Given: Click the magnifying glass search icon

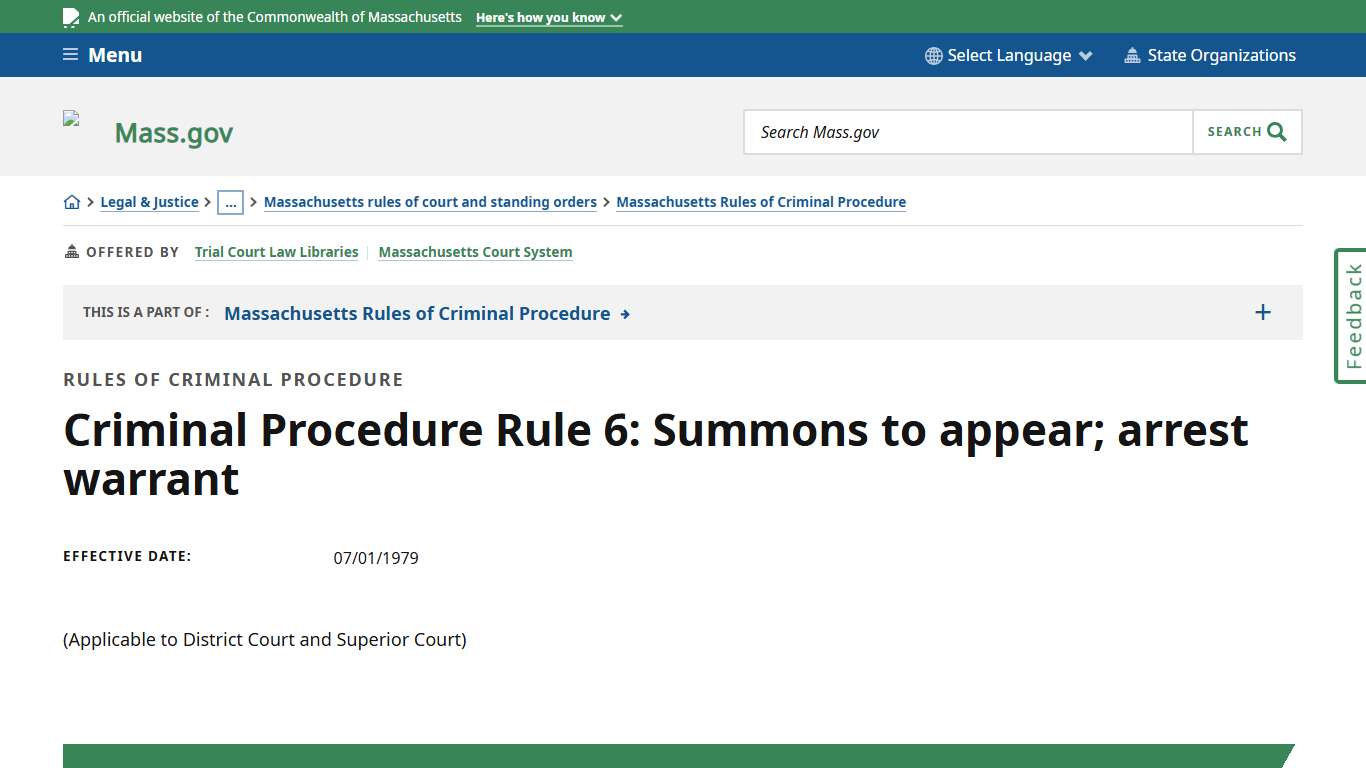Looking at the screenshot, I should (x=1276, y=131).
